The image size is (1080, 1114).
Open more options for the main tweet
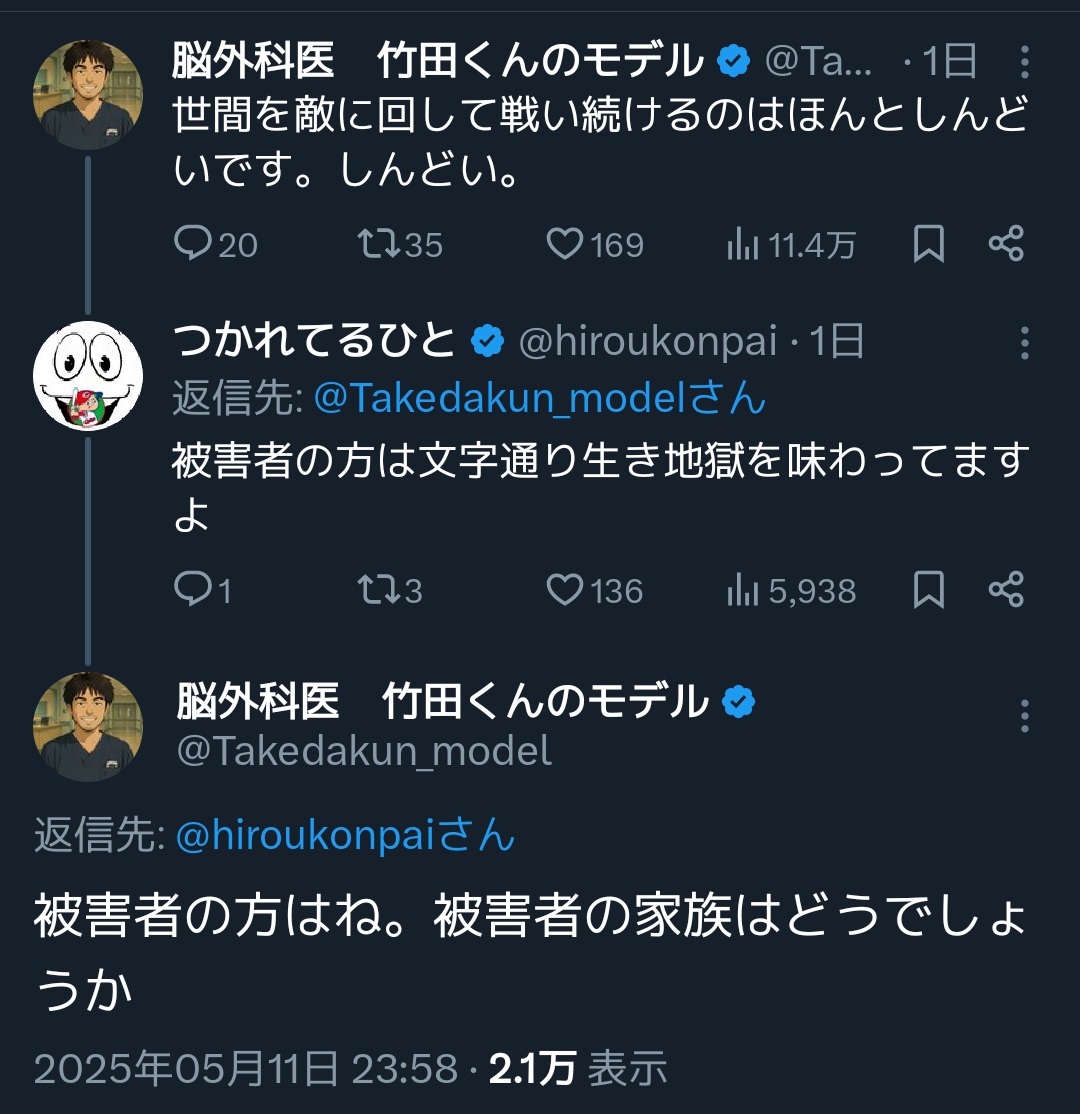(x=1024, y=715)
